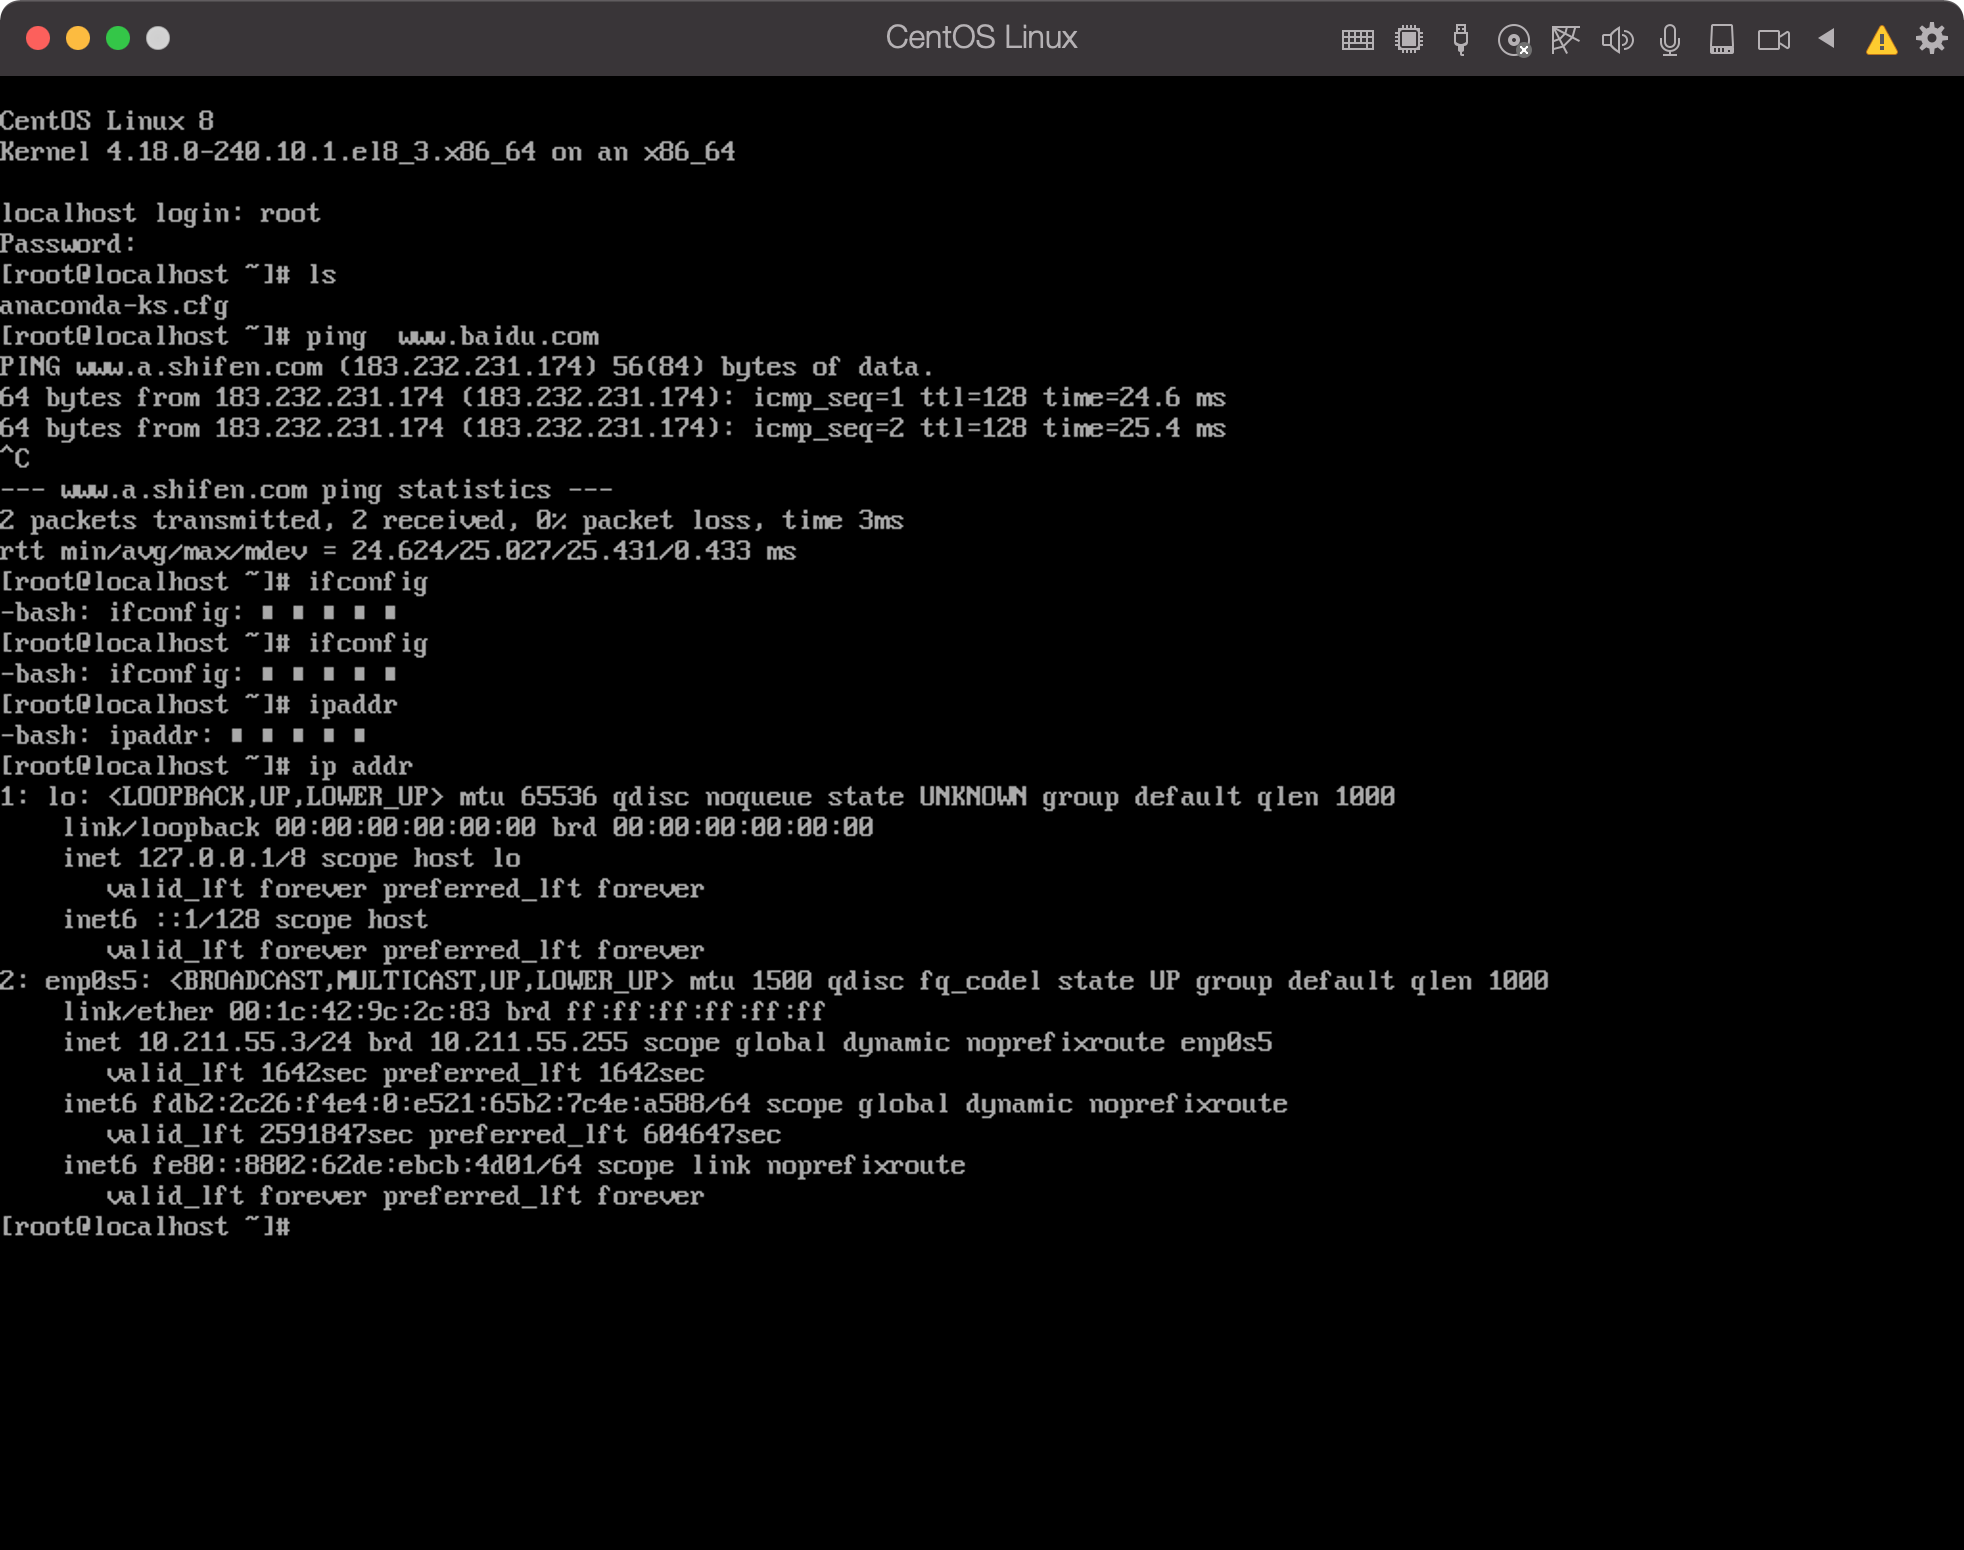
Task: Click the green zoom window button
Action: point(117,38)
